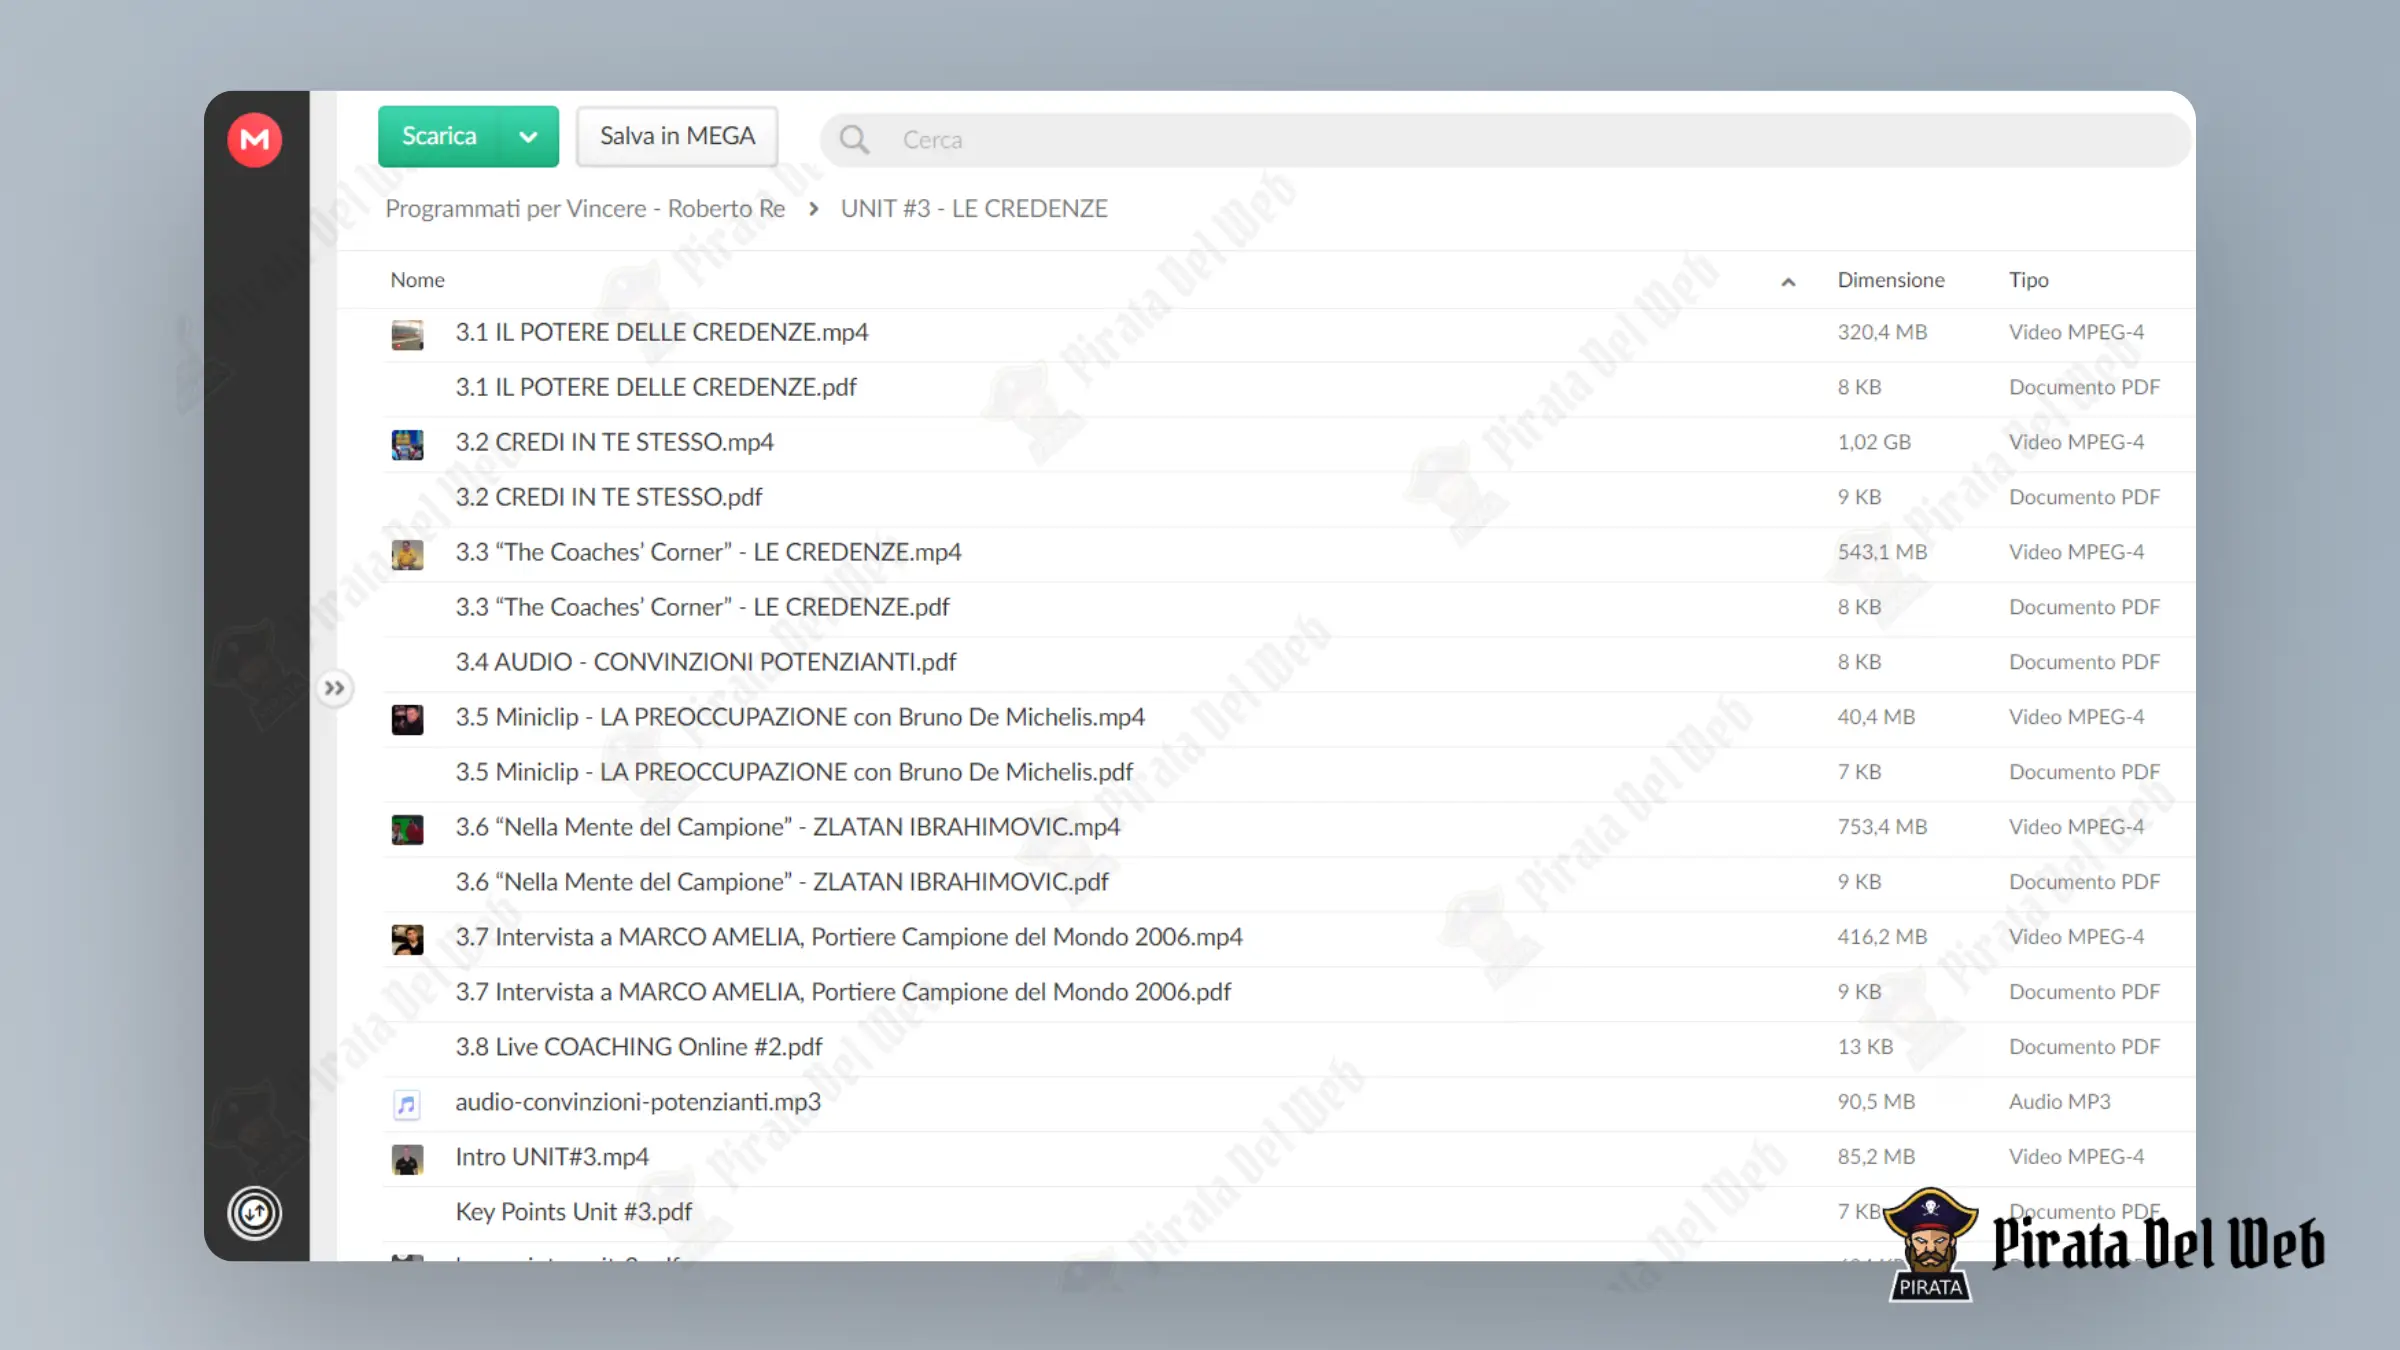
Task: Click the 1,02 GB size cell
Action: coord(1874,442)
